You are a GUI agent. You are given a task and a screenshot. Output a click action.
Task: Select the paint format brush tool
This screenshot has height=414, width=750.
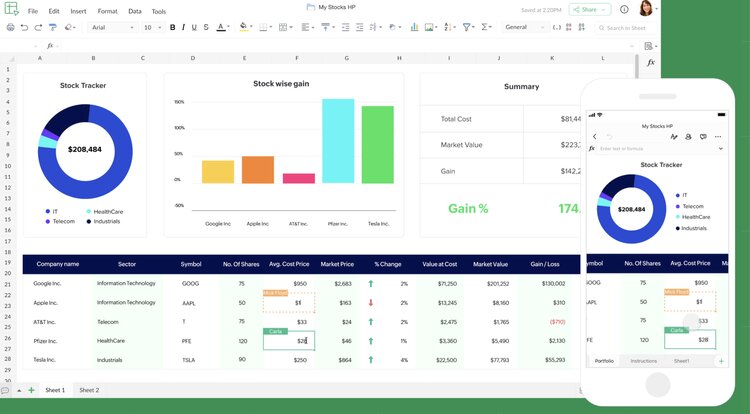point(53,28)
